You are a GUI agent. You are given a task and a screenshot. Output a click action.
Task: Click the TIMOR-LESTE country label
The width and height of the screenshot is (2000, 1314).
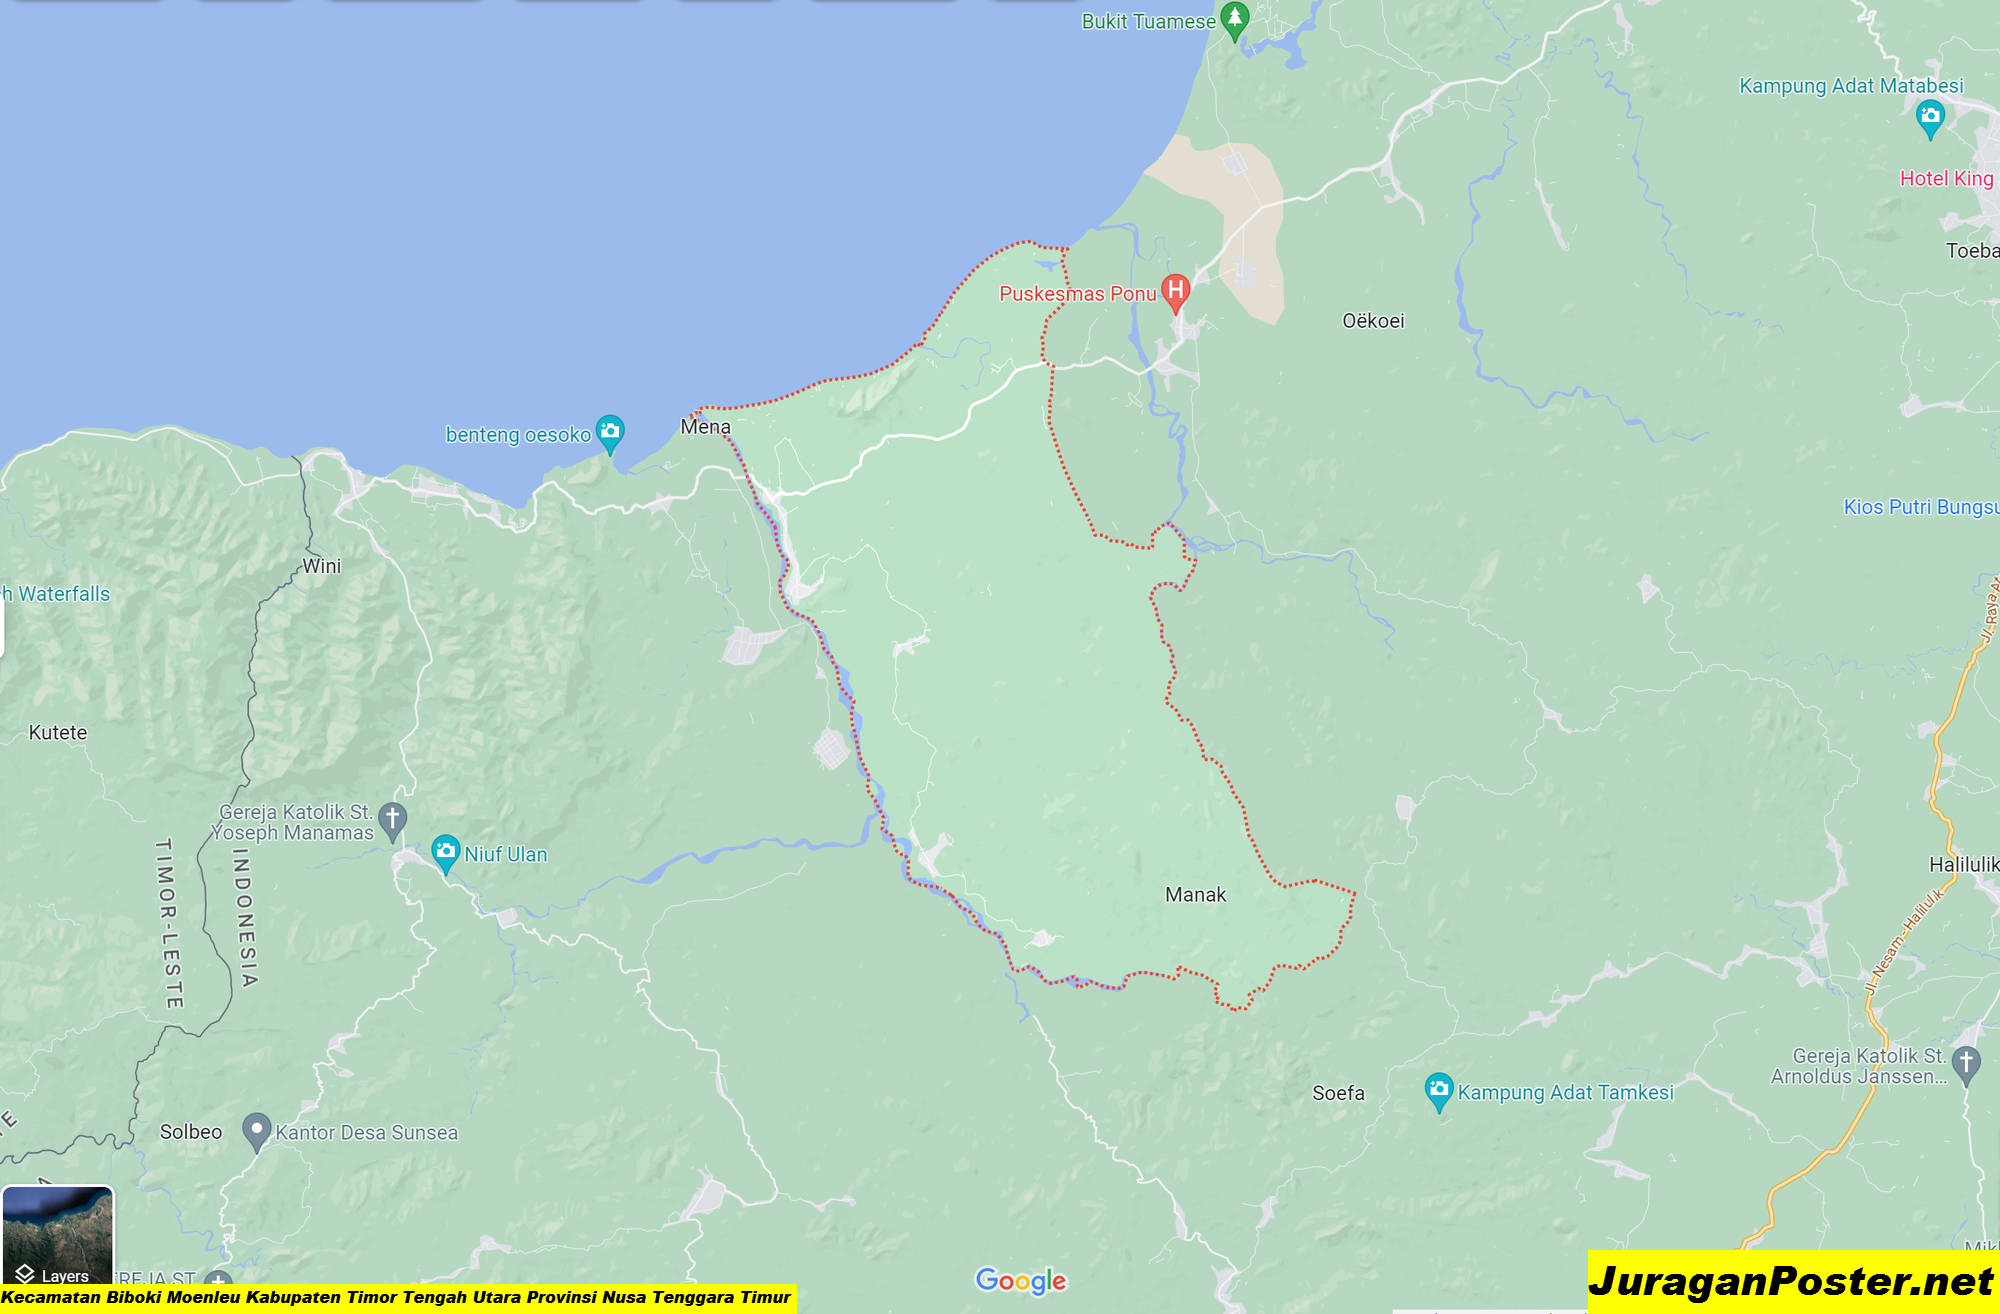click(168, 923)
